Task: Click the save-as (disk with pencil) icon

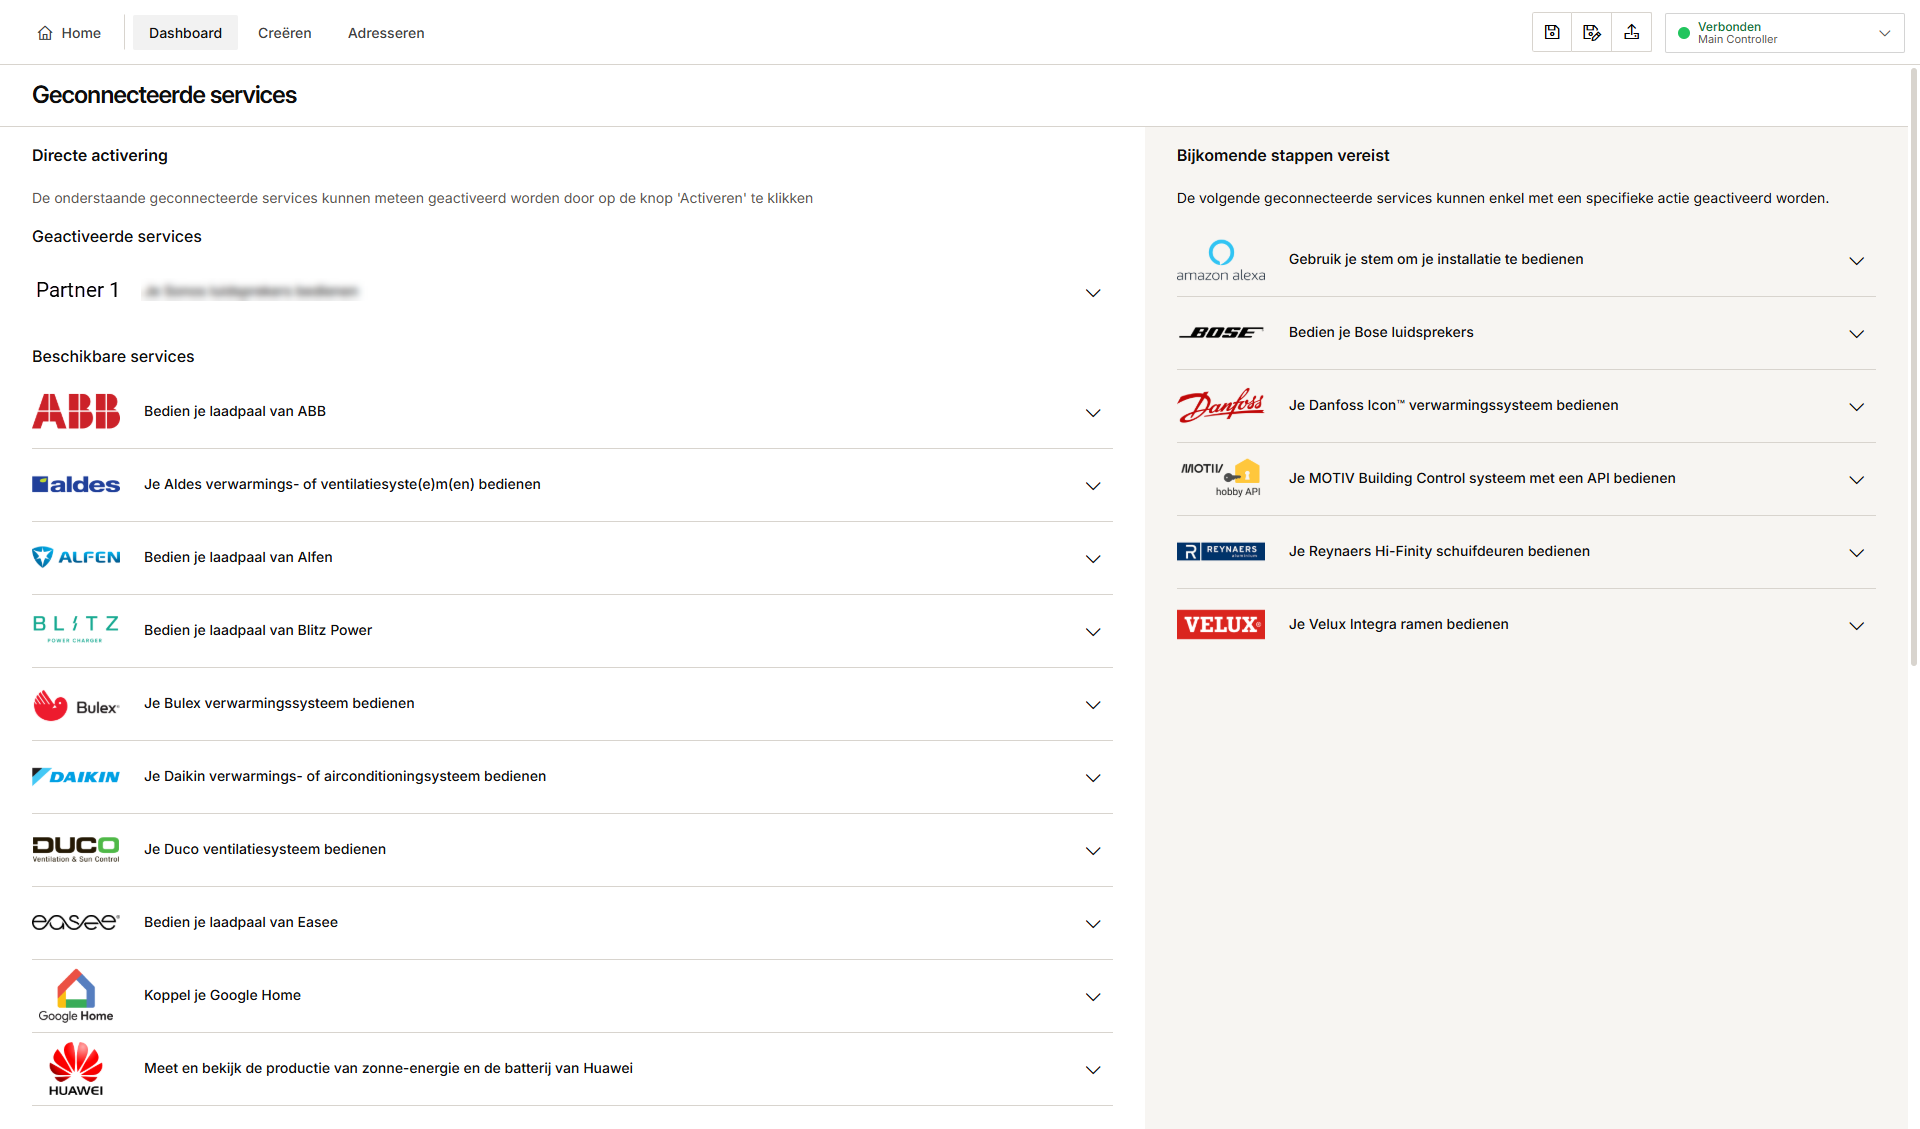Action: tap(1592, 33)
